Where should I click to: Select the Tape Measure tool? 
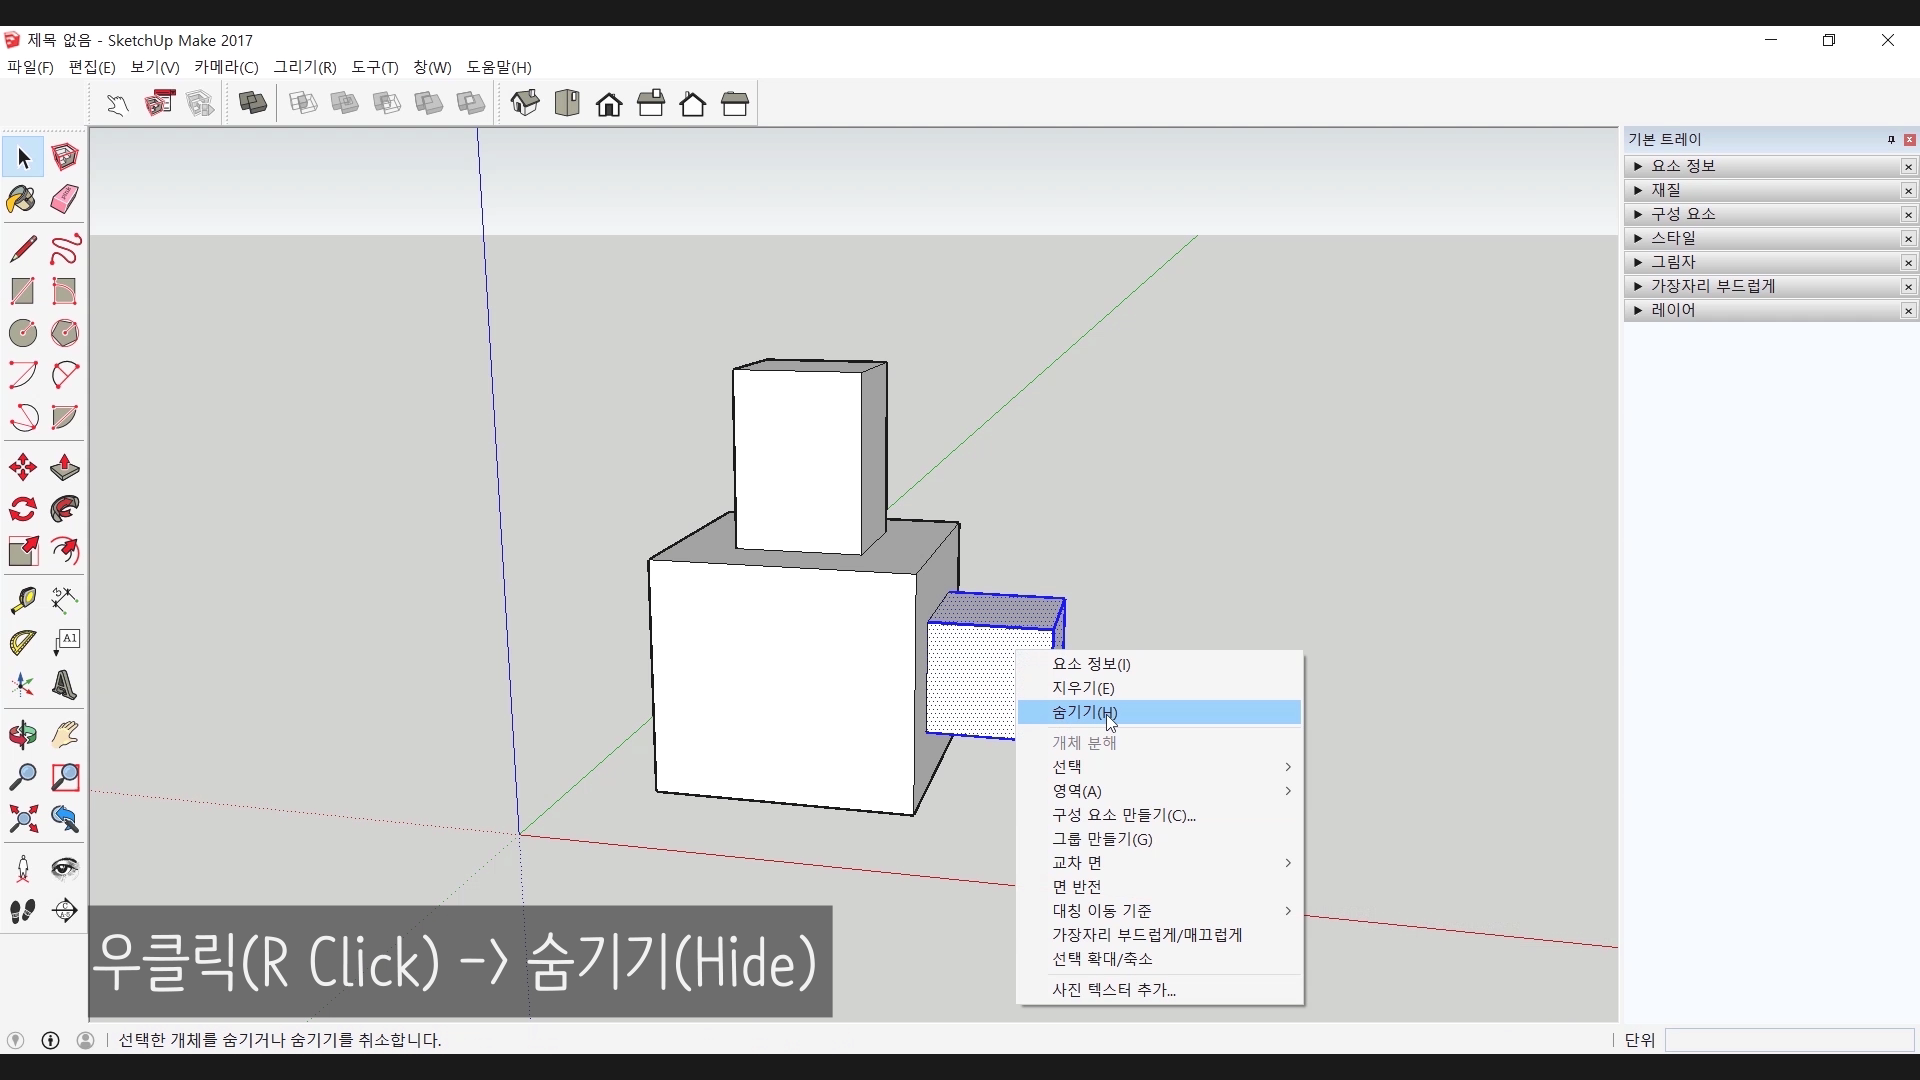point(22,599)
